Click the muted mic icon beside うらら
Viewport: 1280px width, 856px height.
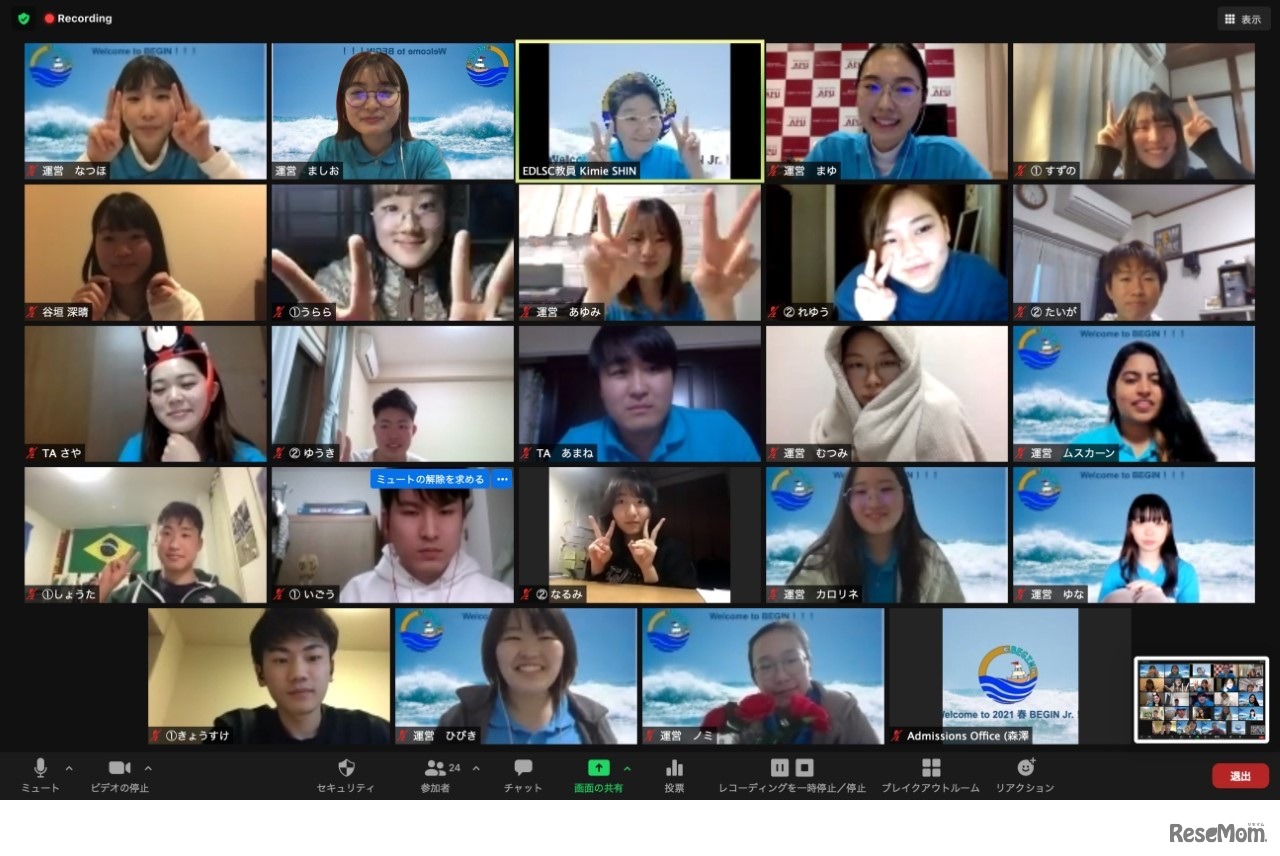tap(279, 312)
